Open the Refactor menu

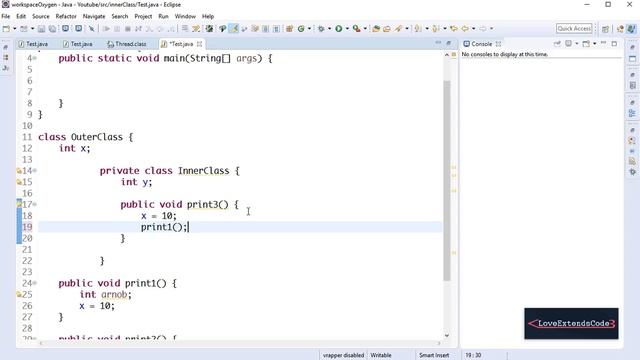point(66,16)
